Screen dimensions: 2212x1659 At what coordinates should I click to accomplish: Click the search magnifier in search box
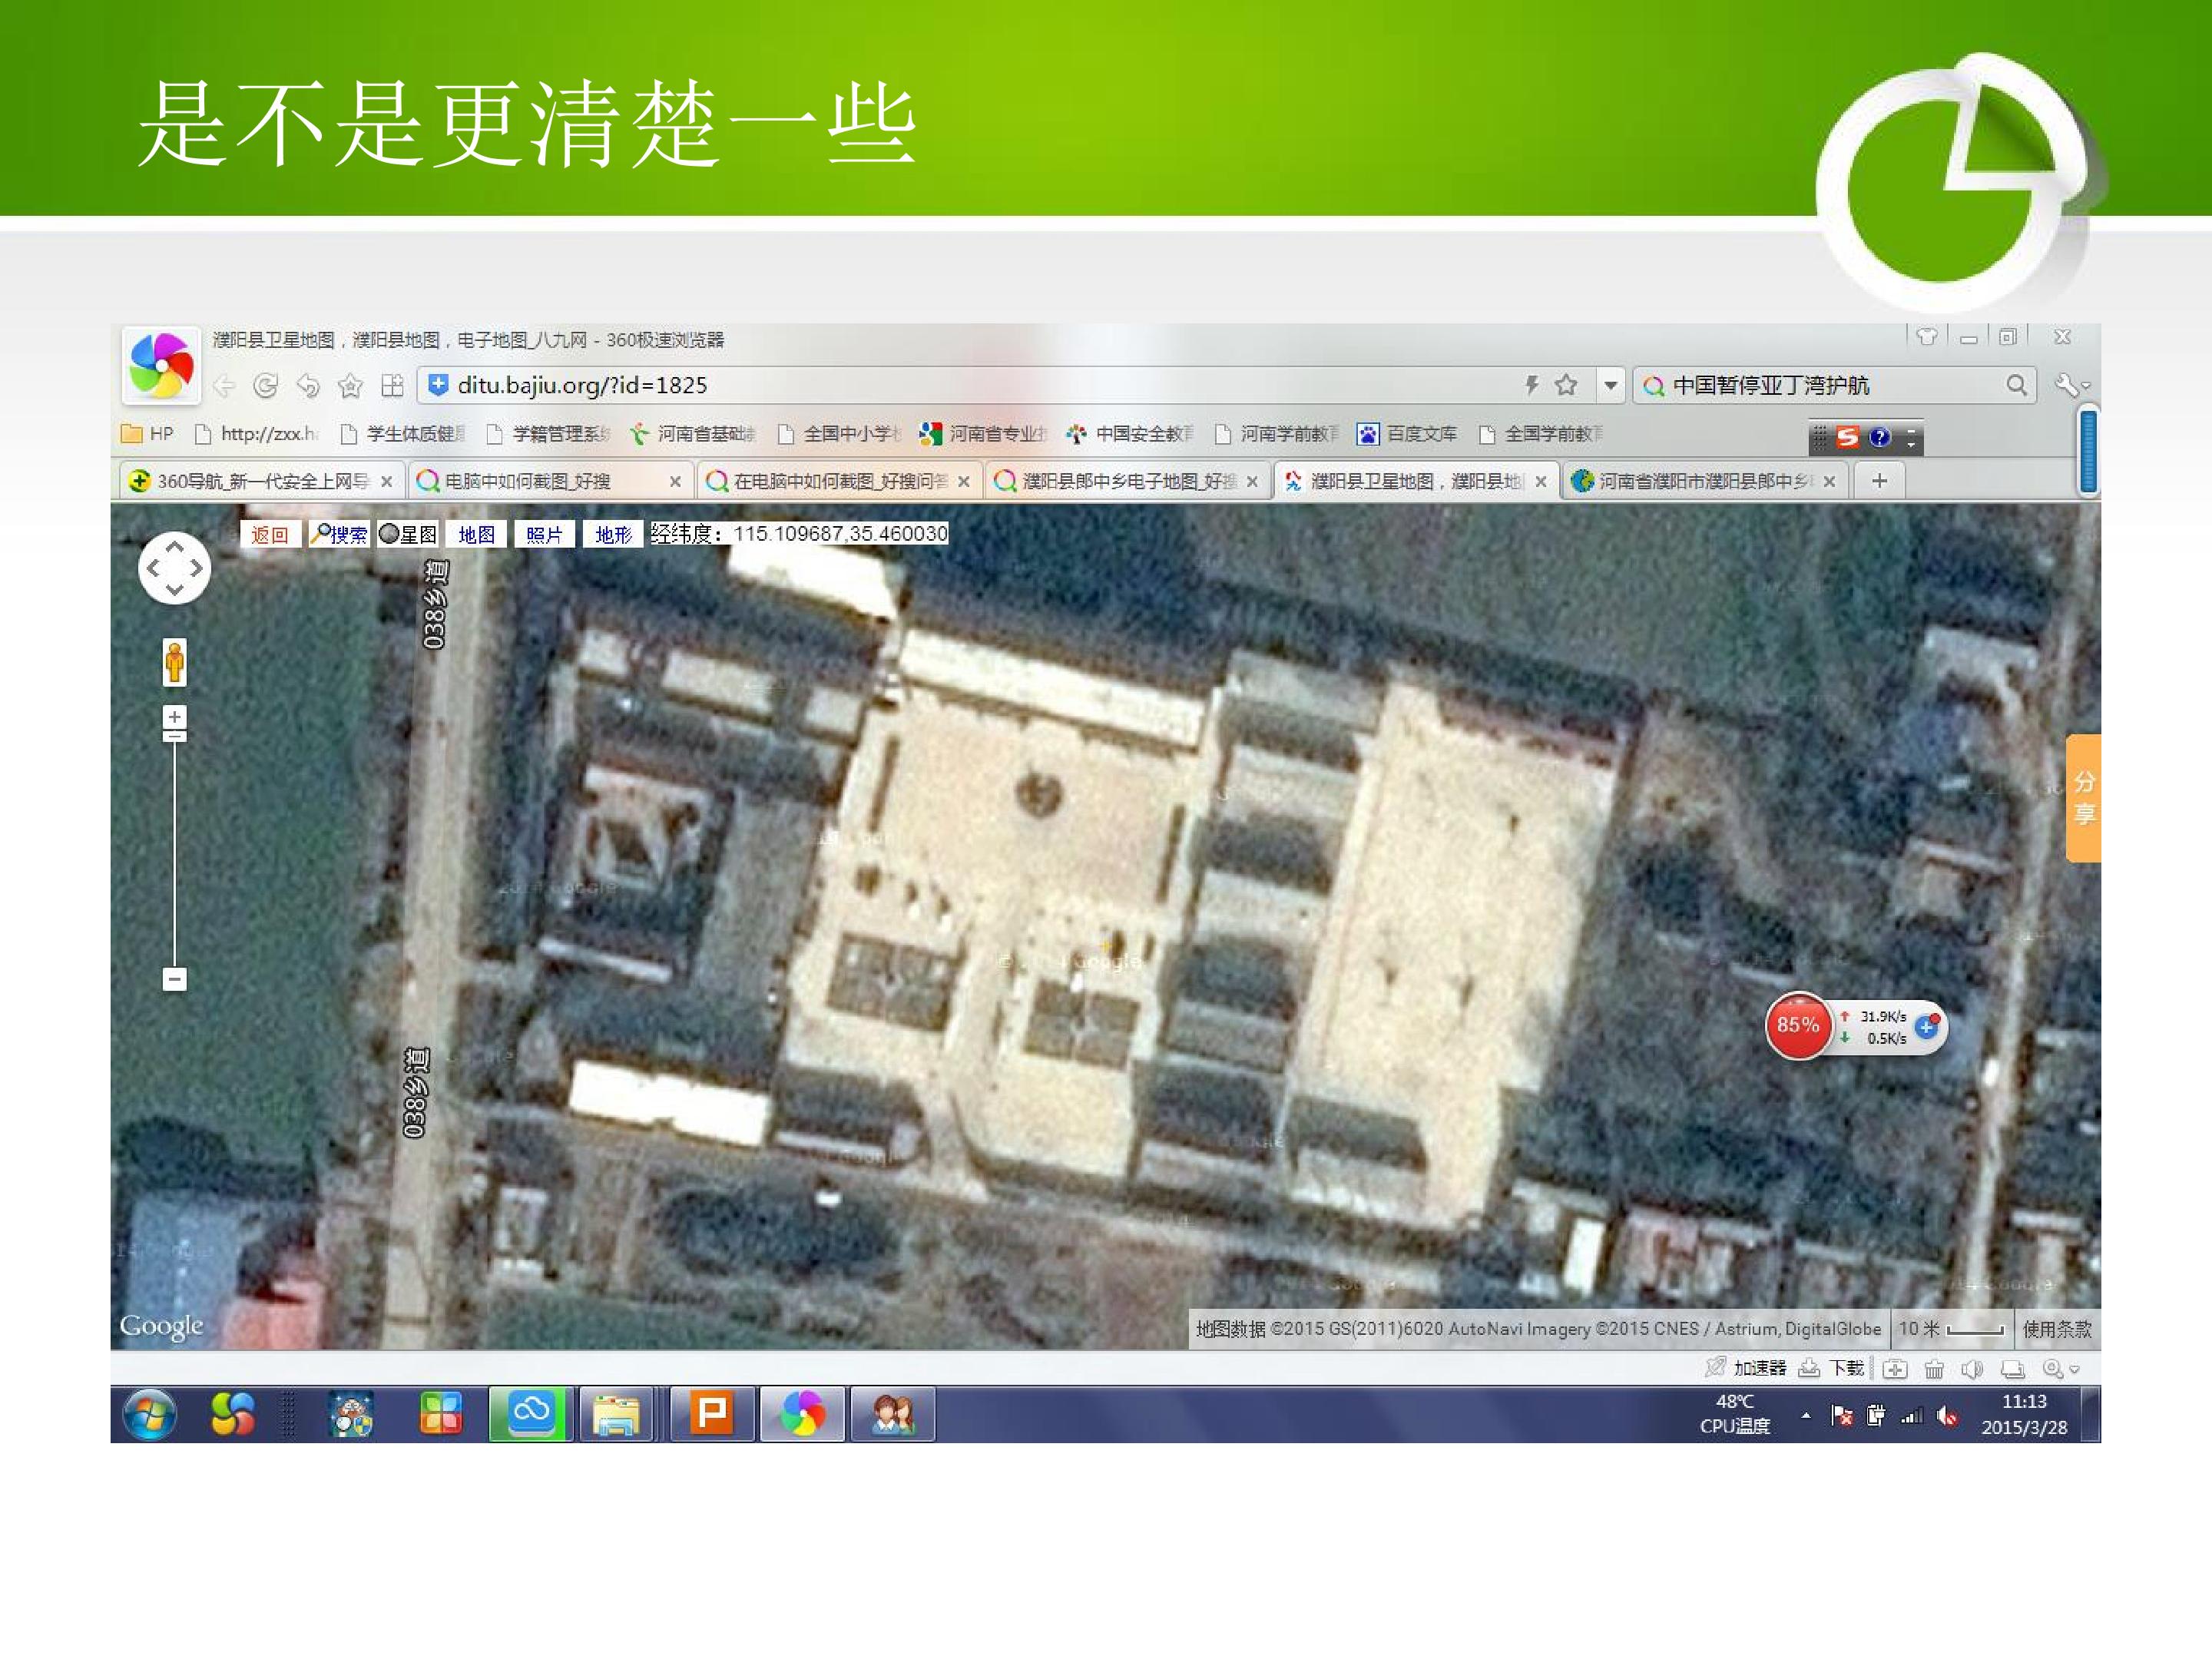[x=2016, y=385]
